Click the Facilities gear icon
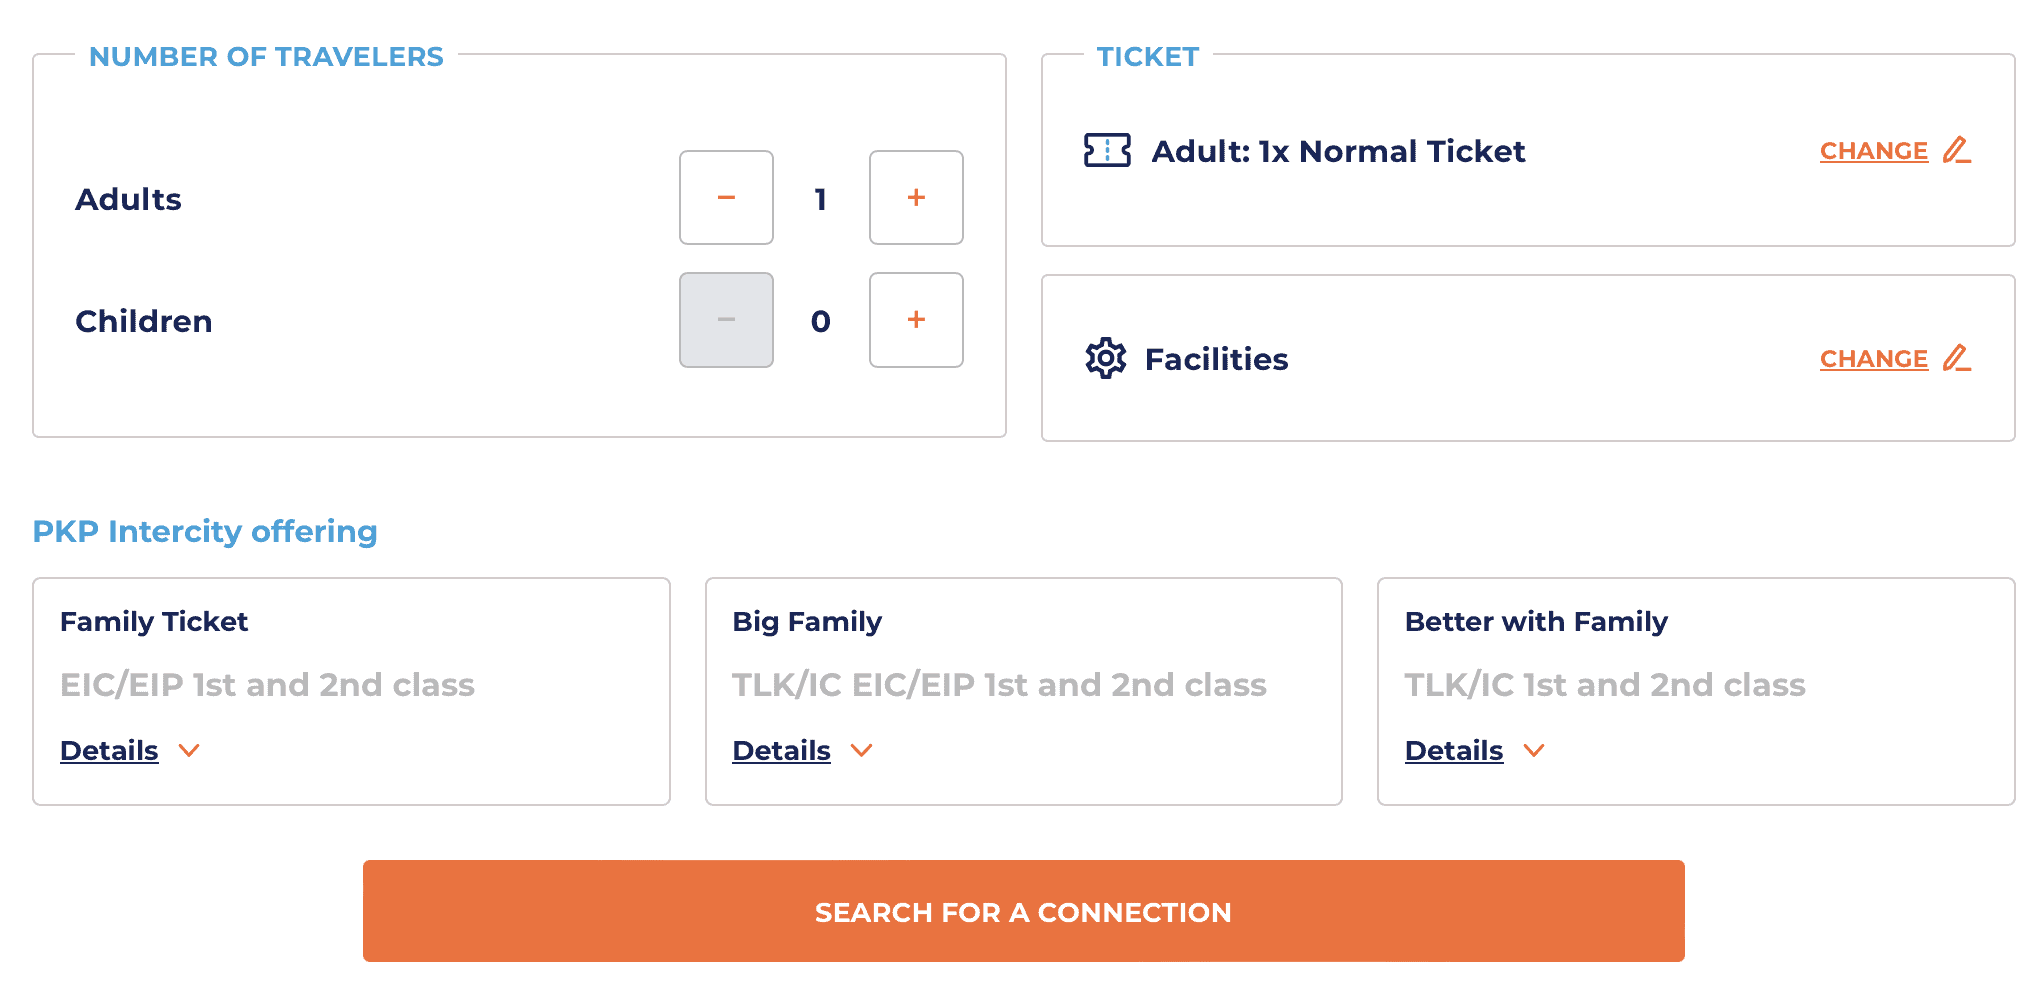This screenshot has height=994, width=2038. point(1106,359)
